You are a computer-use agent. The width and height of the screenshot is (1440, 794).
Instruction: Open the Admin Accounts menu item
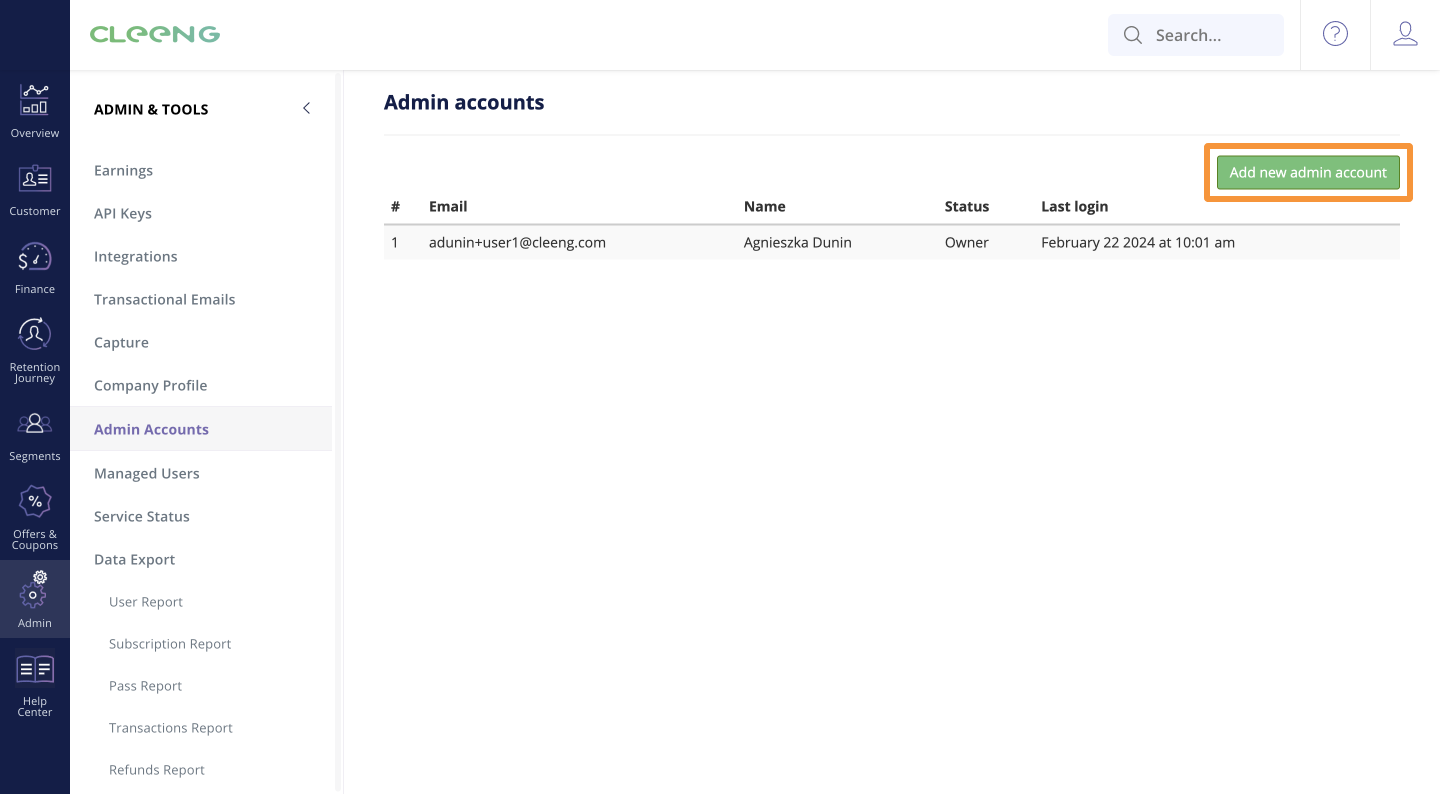[x=151, y=429]
